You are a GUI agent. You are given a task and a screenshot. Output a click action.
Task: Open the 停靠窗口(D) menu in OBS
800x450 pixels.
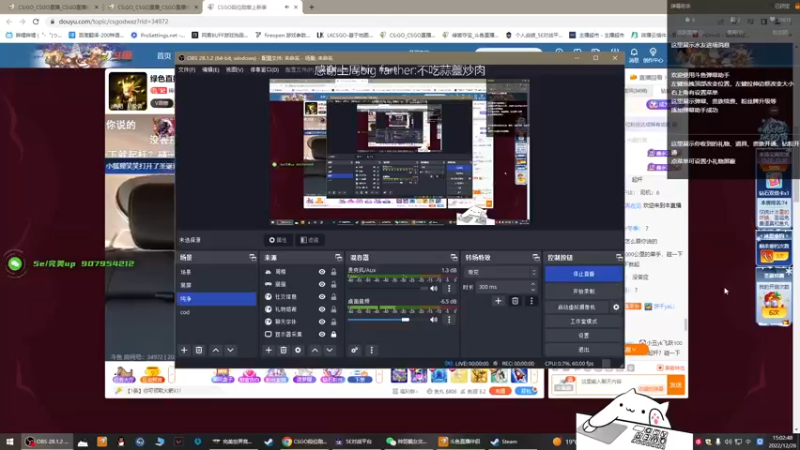pyautogui.click(x=264, y=70)
